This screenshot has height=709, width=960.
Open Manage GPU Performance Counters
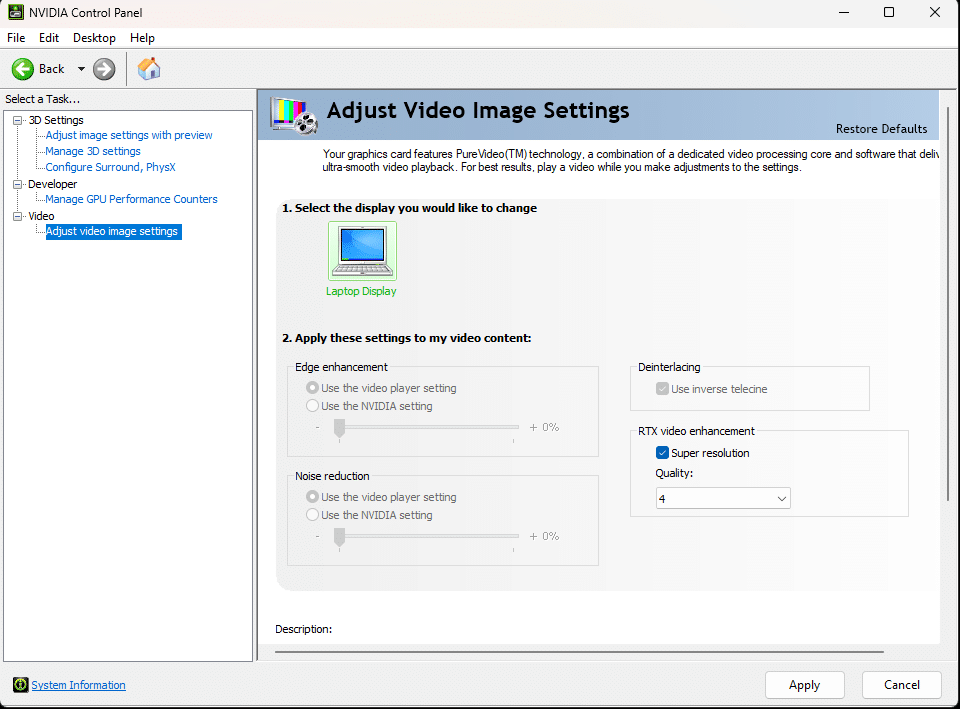pos(131,199)
